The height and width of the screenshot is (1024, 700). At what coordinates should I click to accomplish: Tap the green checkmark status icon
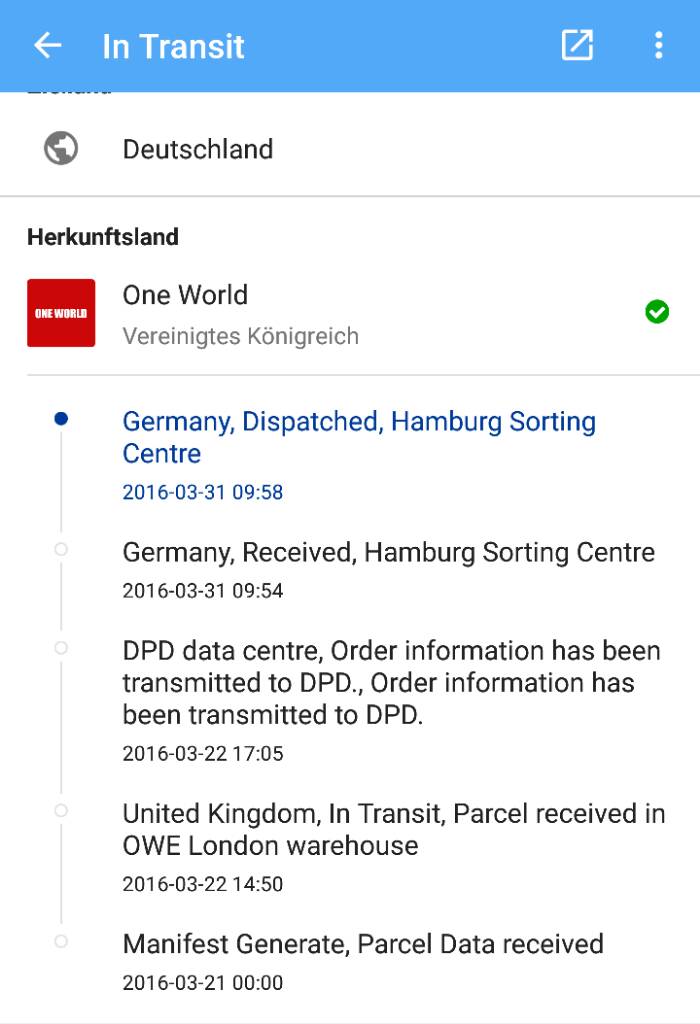657,313
